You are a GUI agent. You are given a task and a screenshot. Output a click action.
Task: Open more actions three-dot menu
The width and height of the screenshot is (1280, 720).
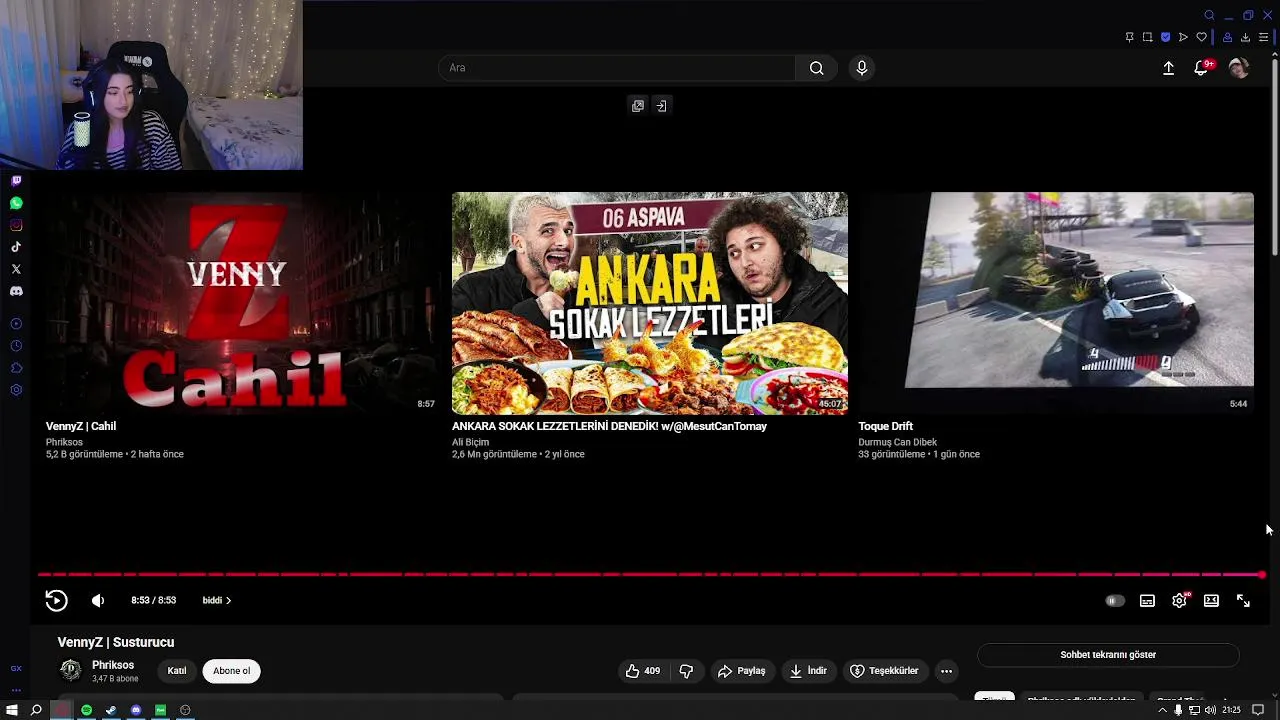pos(946,671)
